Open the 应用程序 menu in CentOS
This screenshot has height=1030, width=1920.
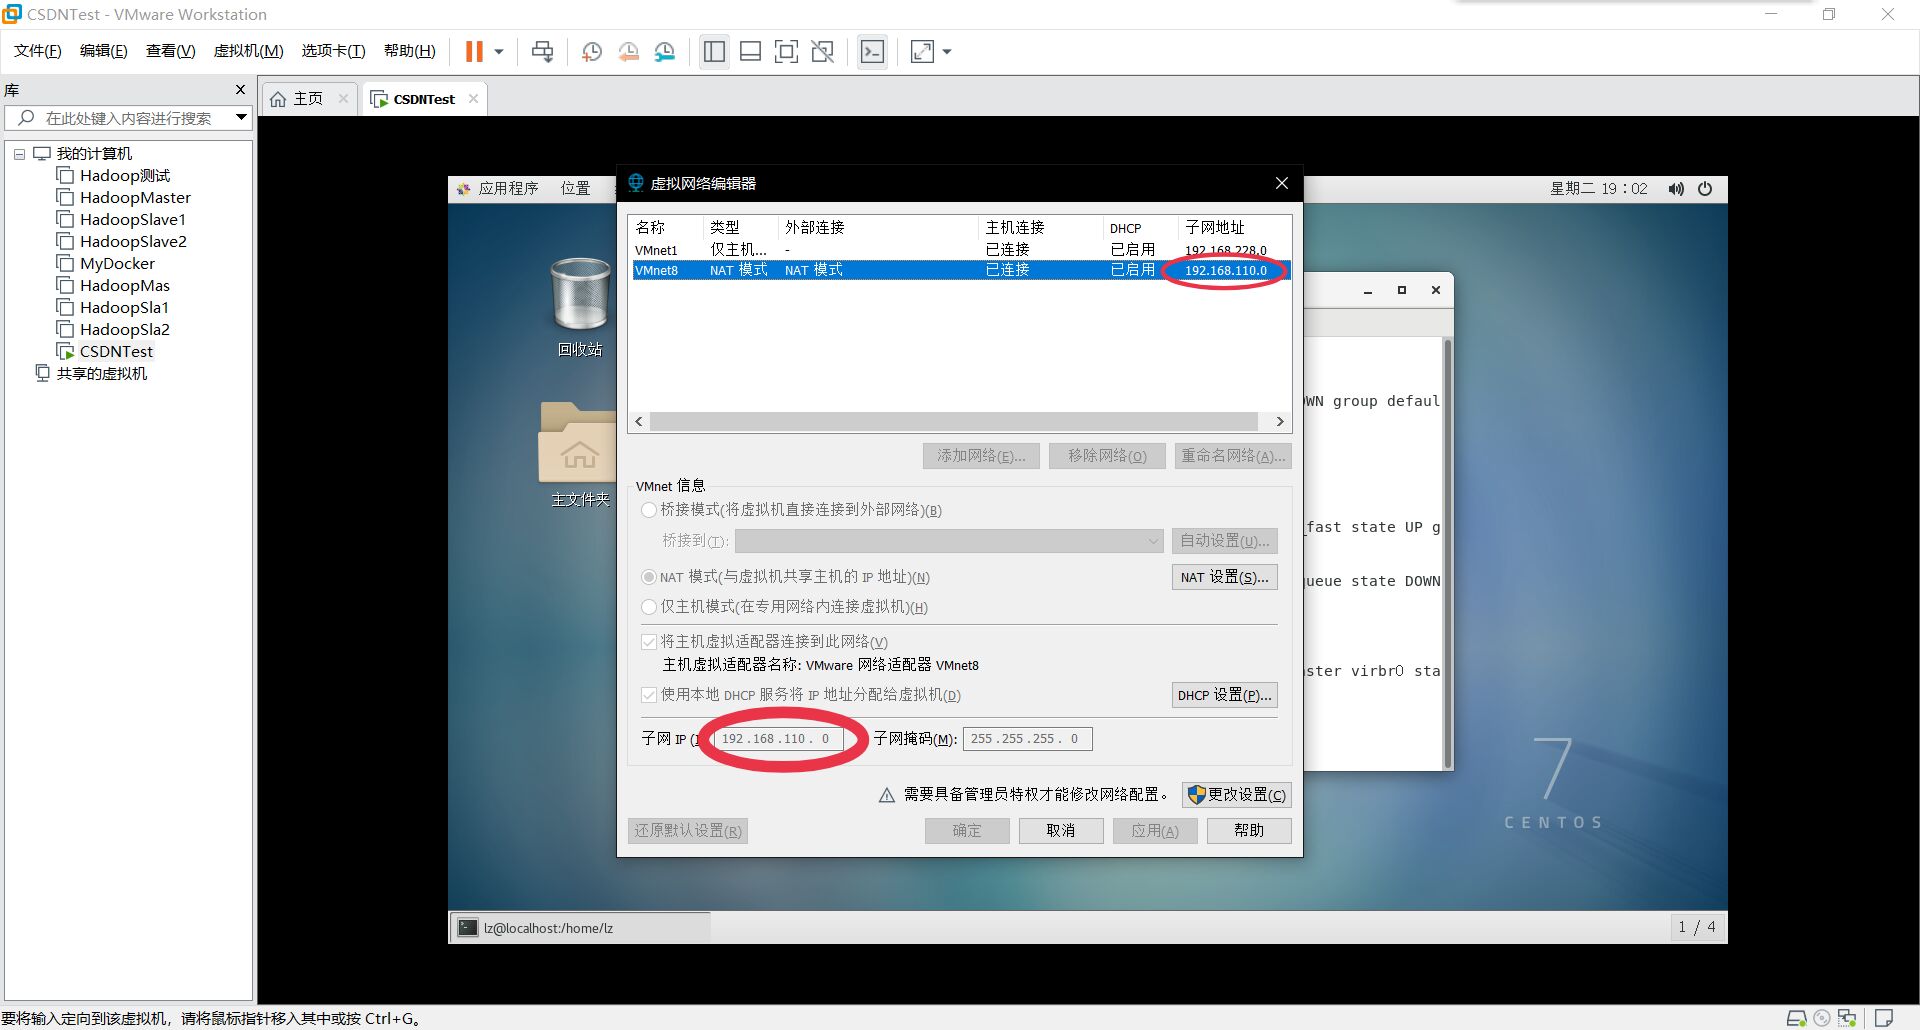point(498,188)
